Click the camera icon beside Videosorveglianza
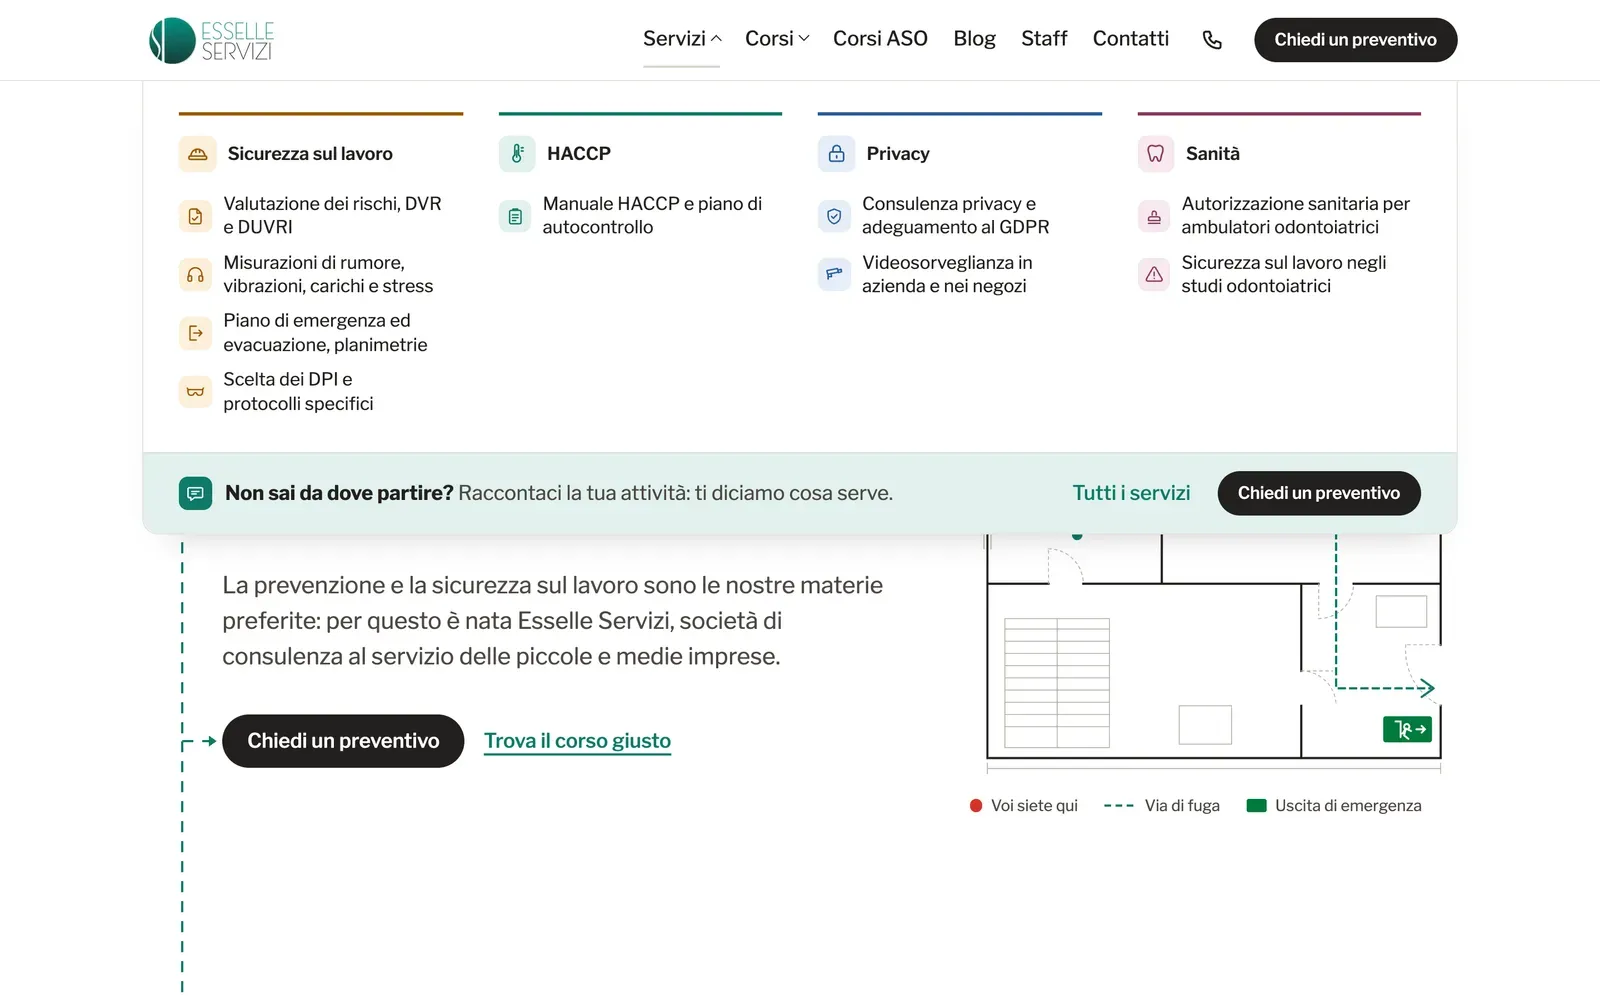 pyautogui.click(x=834, y=275)
